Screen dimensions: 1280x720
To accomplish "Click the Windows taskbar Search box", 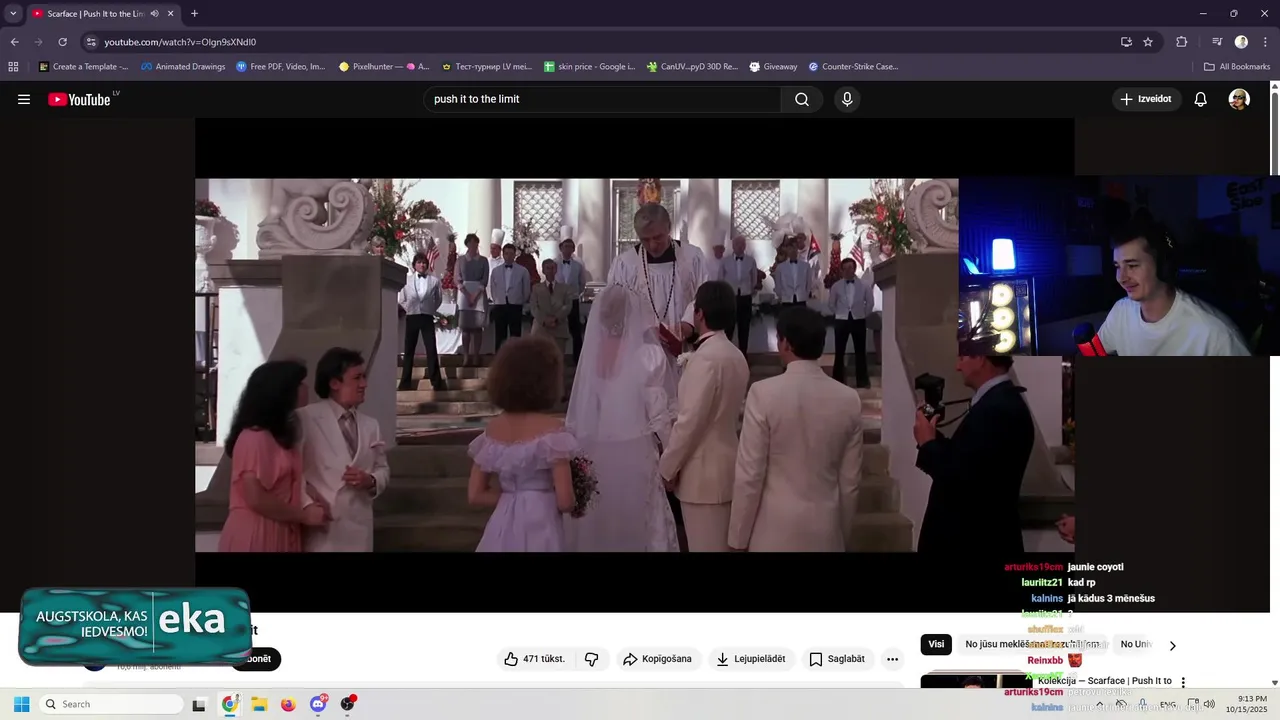I will [x=112, y=704].
